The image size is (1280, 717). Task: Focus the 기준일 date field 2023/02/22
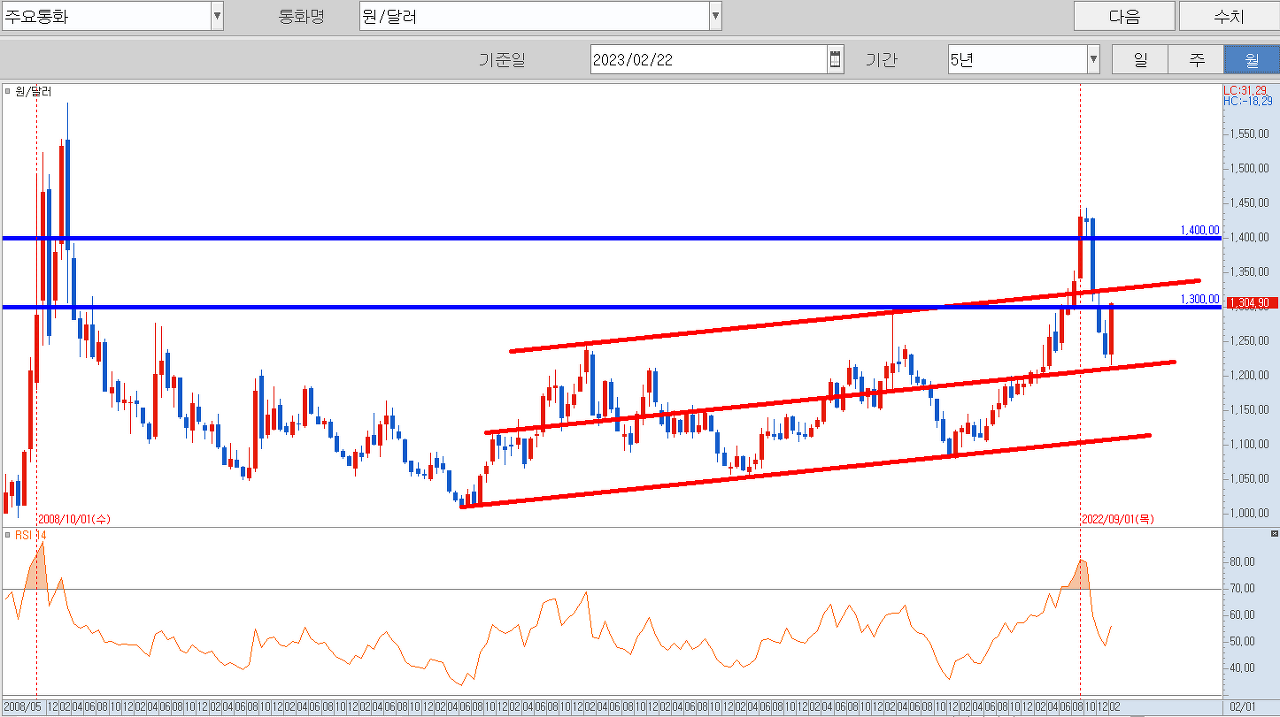[709, 59]
